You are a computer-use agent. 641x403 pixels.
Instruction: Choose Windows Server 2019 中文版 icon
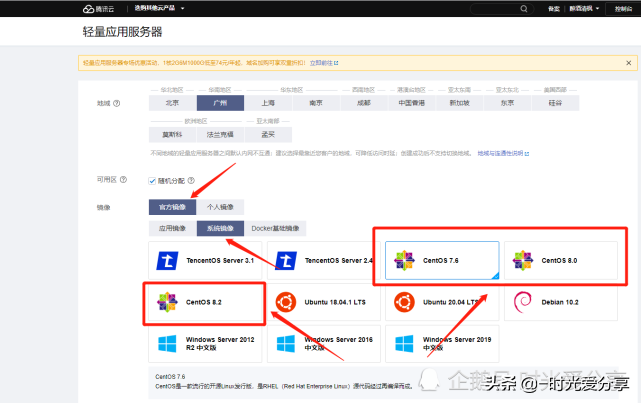(x=404, y=344)
